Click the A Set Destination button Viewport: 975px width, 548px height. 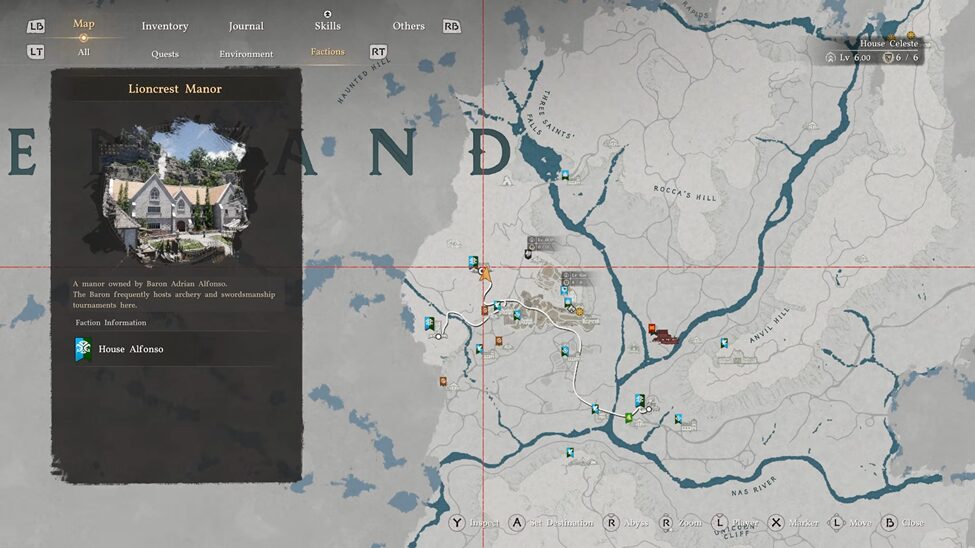(551, 522)
